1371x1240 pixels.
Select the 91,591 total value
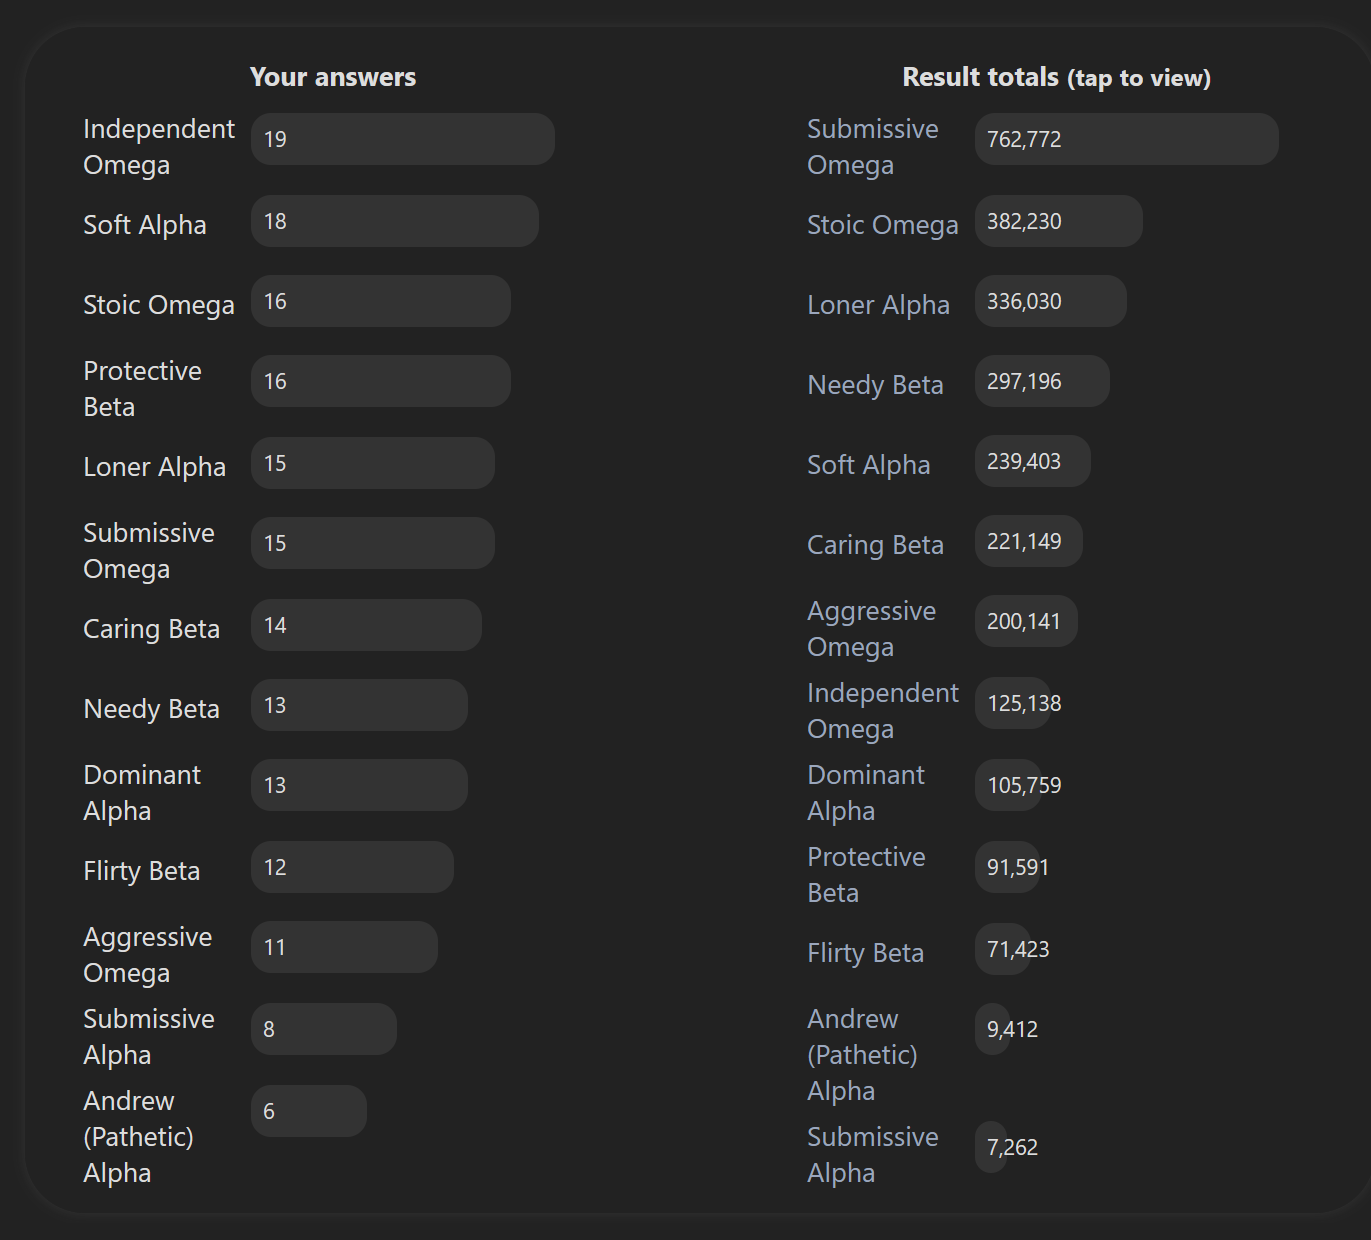[1018, 867]
